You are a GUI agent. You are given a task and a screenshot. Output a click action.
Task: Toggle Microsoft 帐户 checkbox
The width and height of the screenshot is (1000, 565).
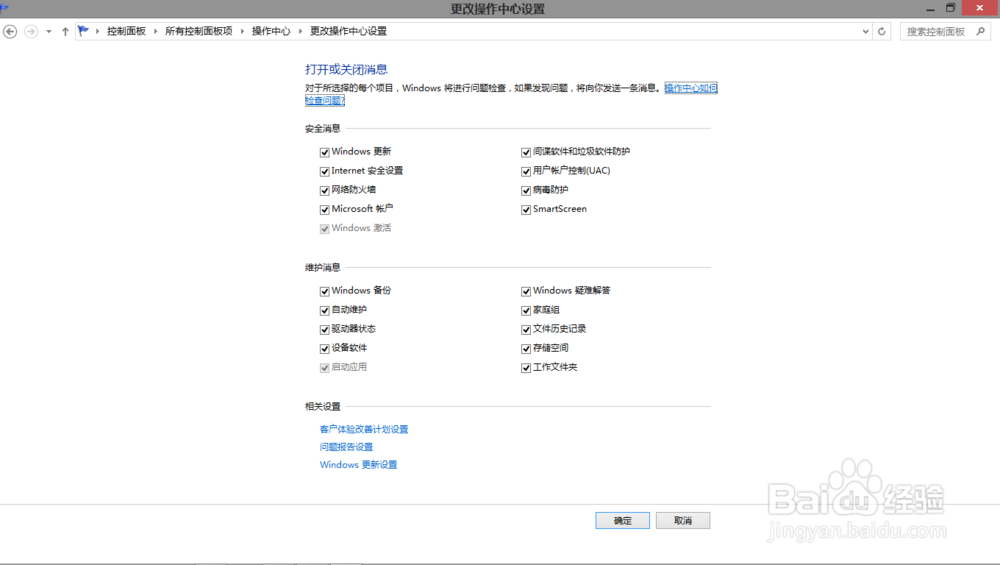coord(325,210)
